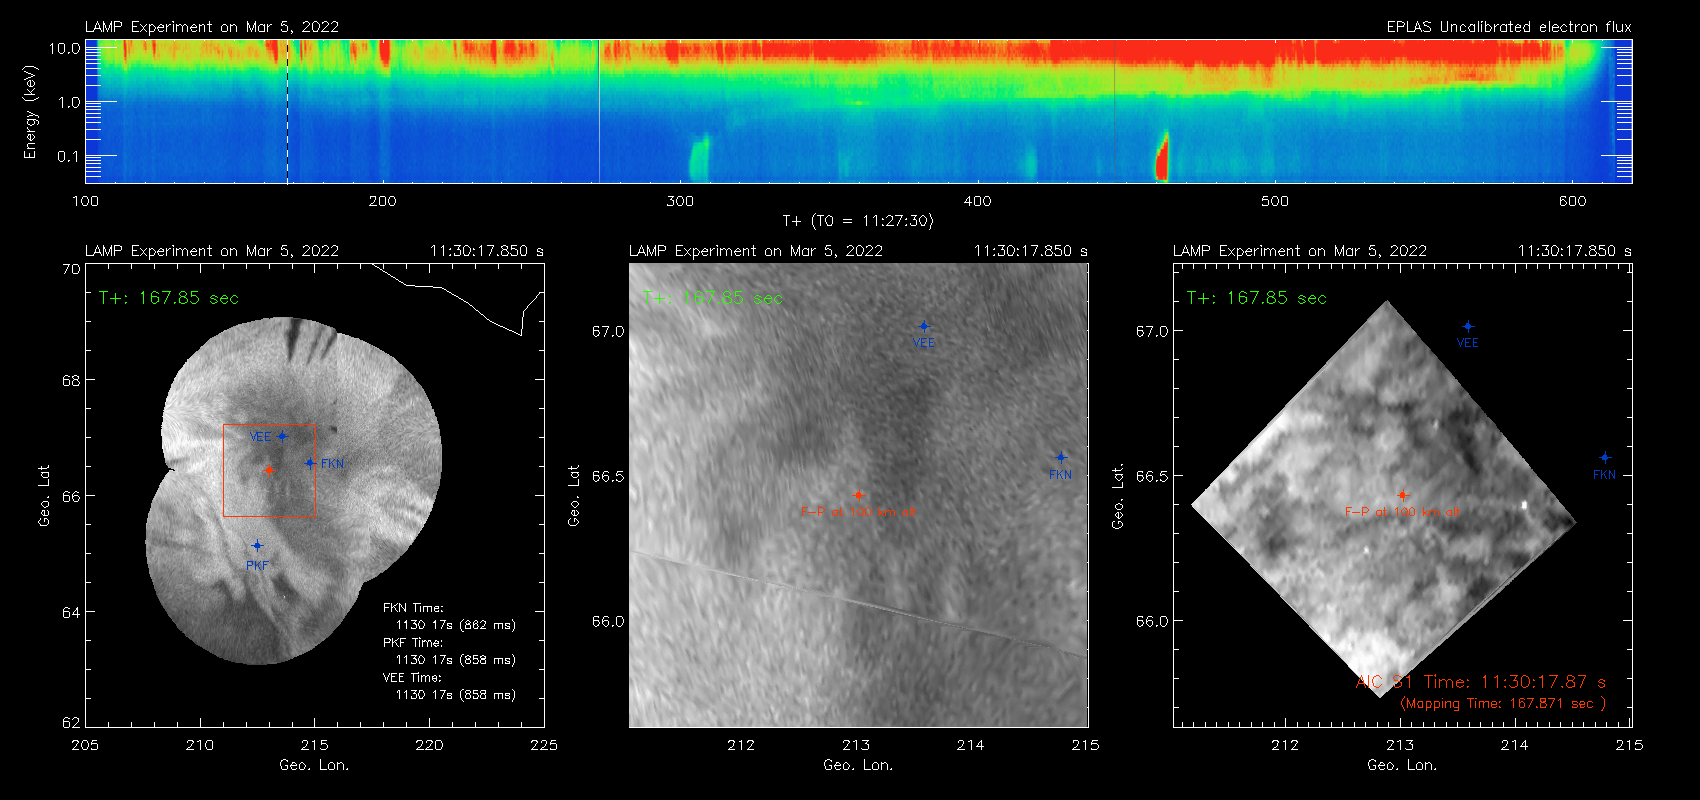Click the 'T+ (T0 = 11:27:30)' axis label
1700x800 pixels.
tap(857, 221)
